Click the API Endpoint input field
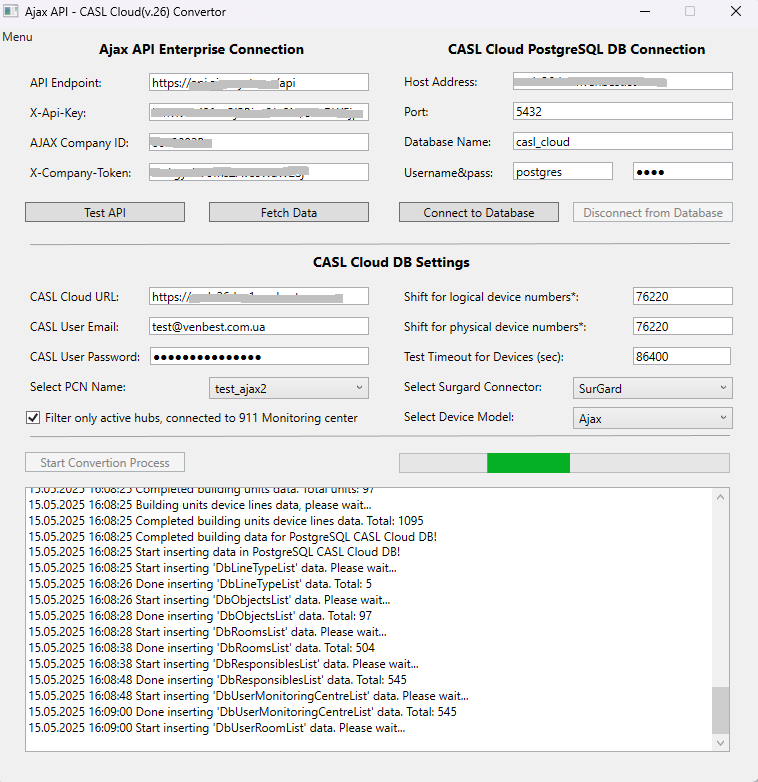Image resolution: width=758 pixels, height=782 pixels. (x=259, y=82)
